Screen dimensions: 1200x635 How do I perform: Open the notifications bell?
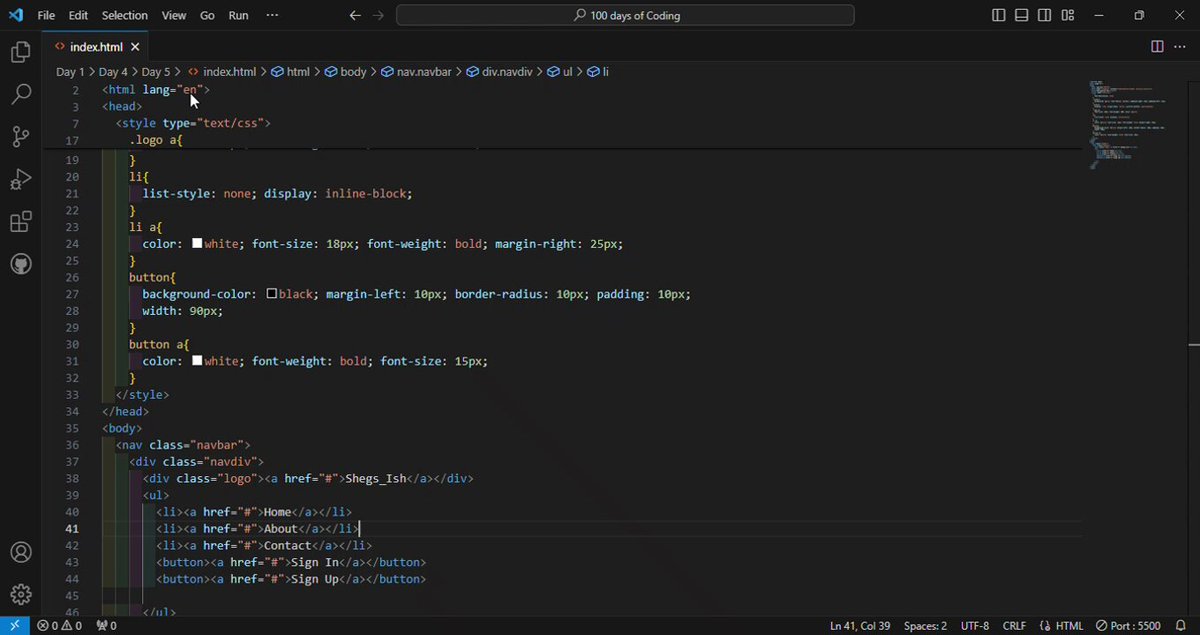[x=1180, y=625]
